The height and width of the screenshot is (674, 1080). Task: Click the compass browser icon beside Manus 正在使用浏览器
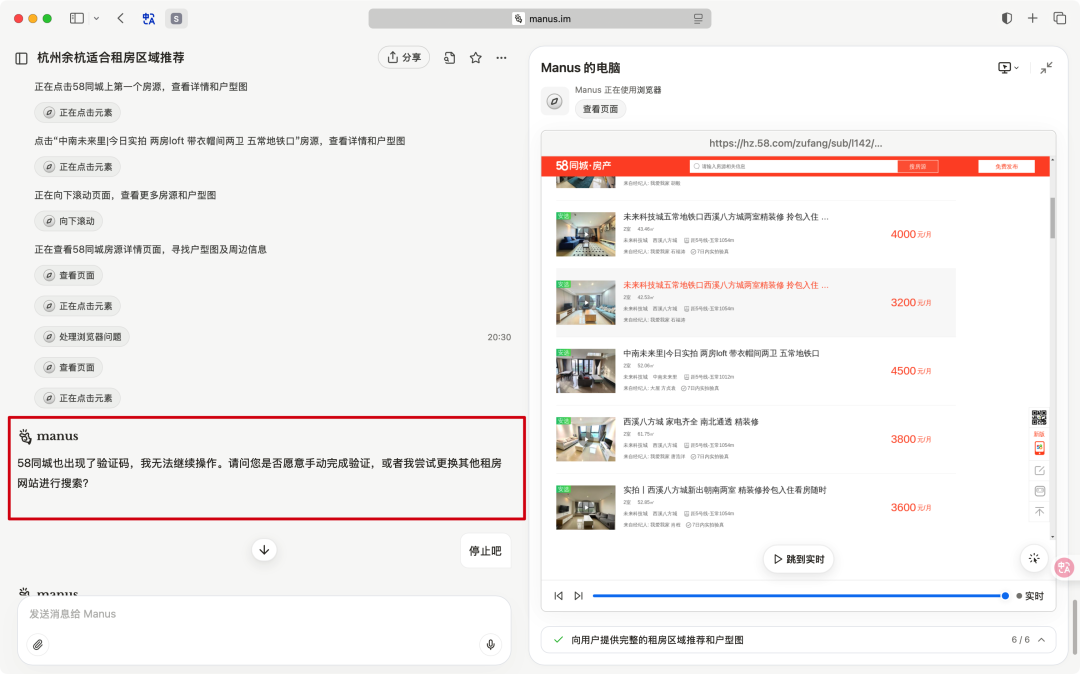(554, 101)
